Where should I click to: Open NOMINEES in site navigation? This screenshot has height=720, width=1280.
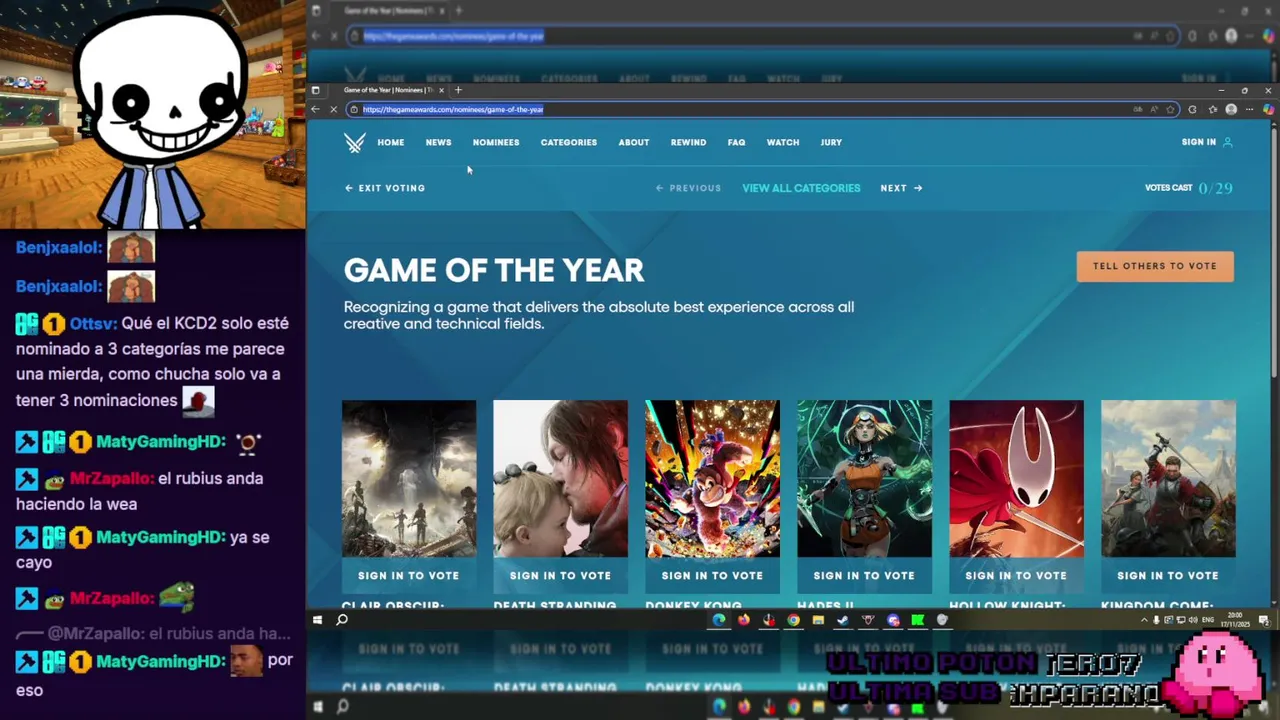click(496, 142)
